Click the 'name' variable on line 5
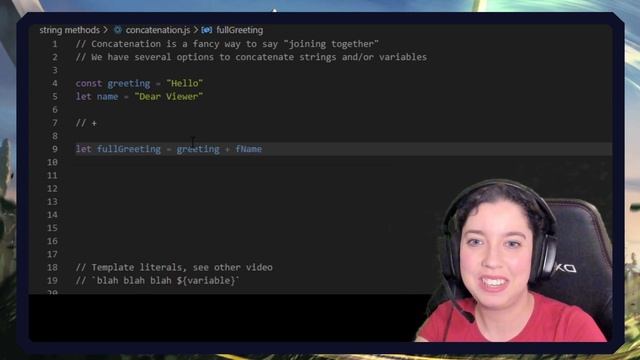640x360 pixels. tap(107, 96)
